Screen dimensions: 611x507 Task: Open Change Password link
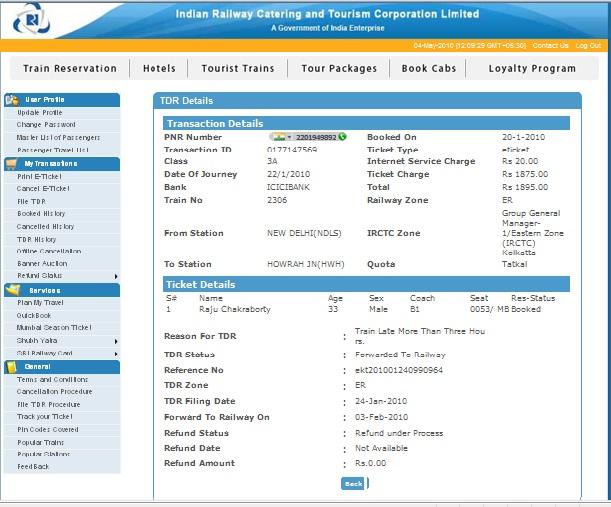click(46, 125)
